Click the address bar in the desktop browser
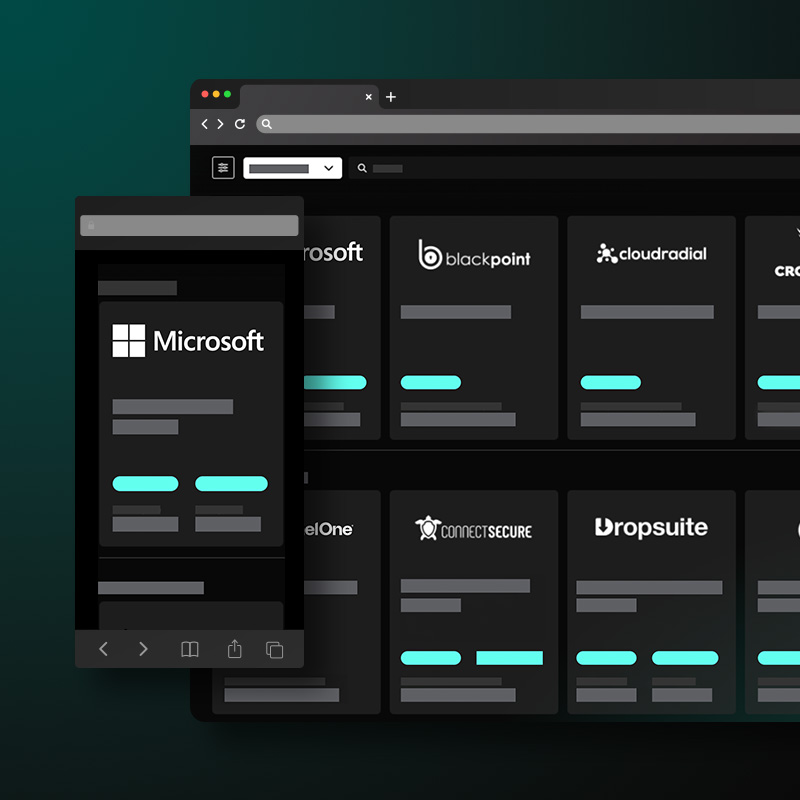 point(528,124)
